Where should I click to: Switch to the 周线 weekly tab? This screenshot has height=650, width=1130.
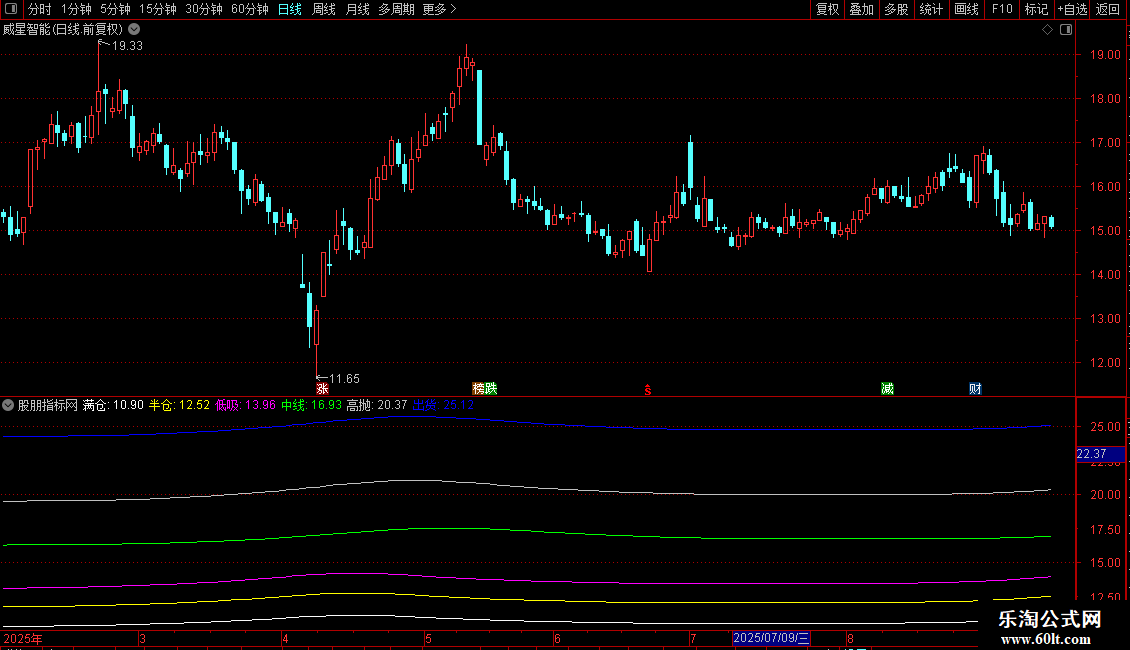[324, 9]
